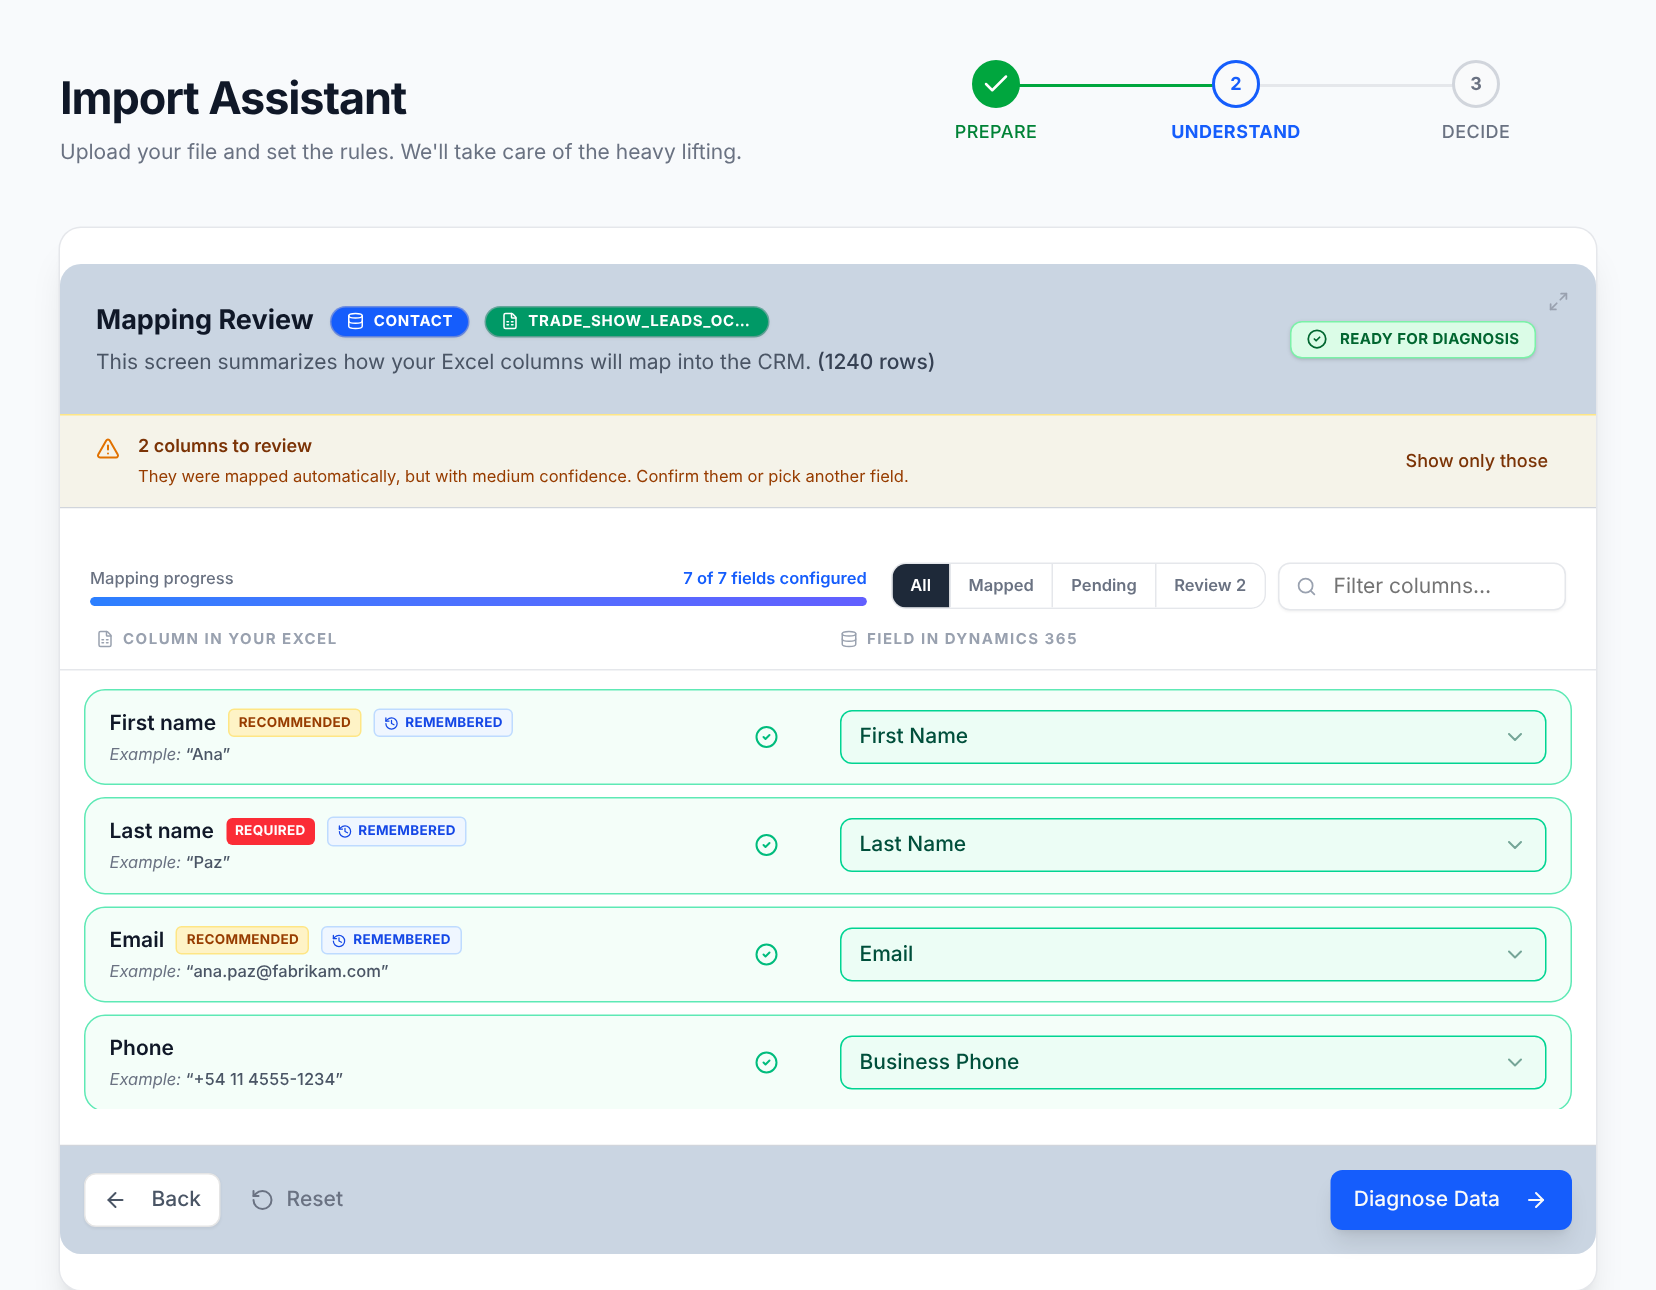Click REMEMBERED badge on Last name row
This screenshot has height=1290, width=1656.
396,831
